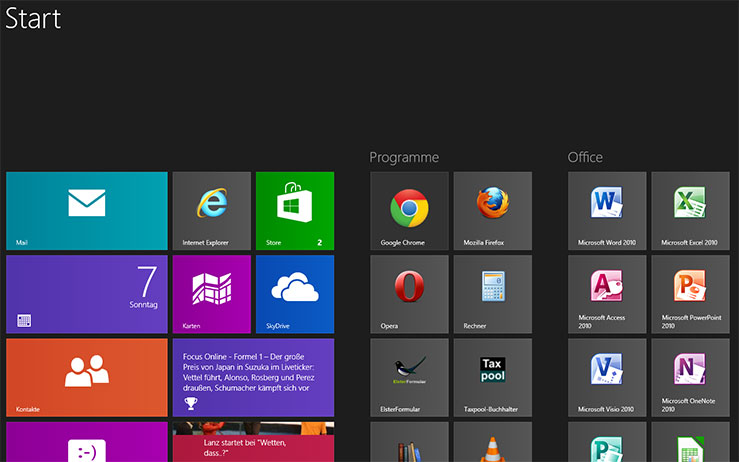Image resolution: width=739 pixels, height=462 pixels.
Task: Launch Microsoft Word 2010
Action: (607, 211)
